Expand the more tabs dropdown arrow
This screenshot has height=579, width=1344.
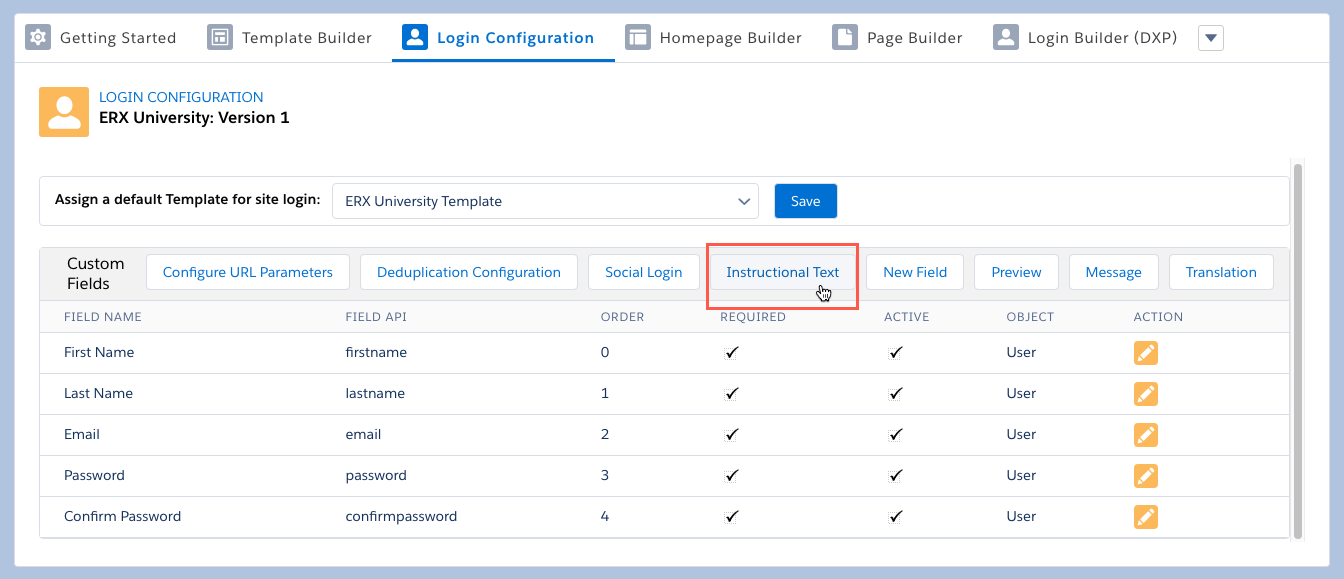(x=1210, y=38)
